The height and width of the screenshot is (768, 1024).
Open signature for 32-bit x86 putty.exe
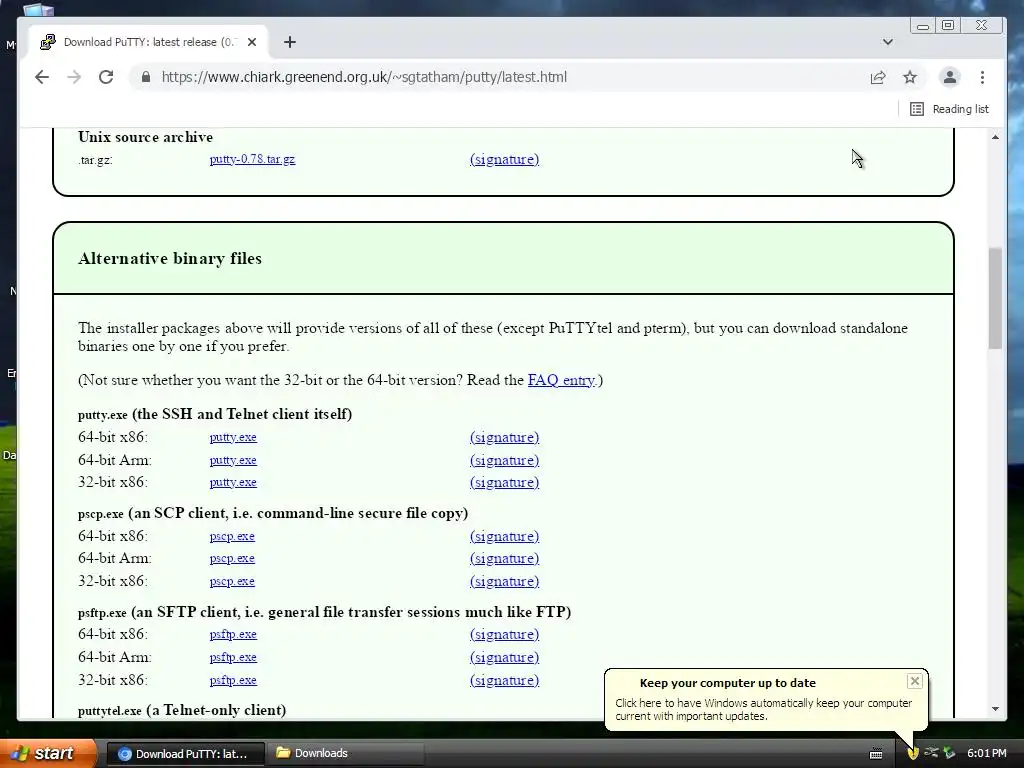[x=504, y=483]
